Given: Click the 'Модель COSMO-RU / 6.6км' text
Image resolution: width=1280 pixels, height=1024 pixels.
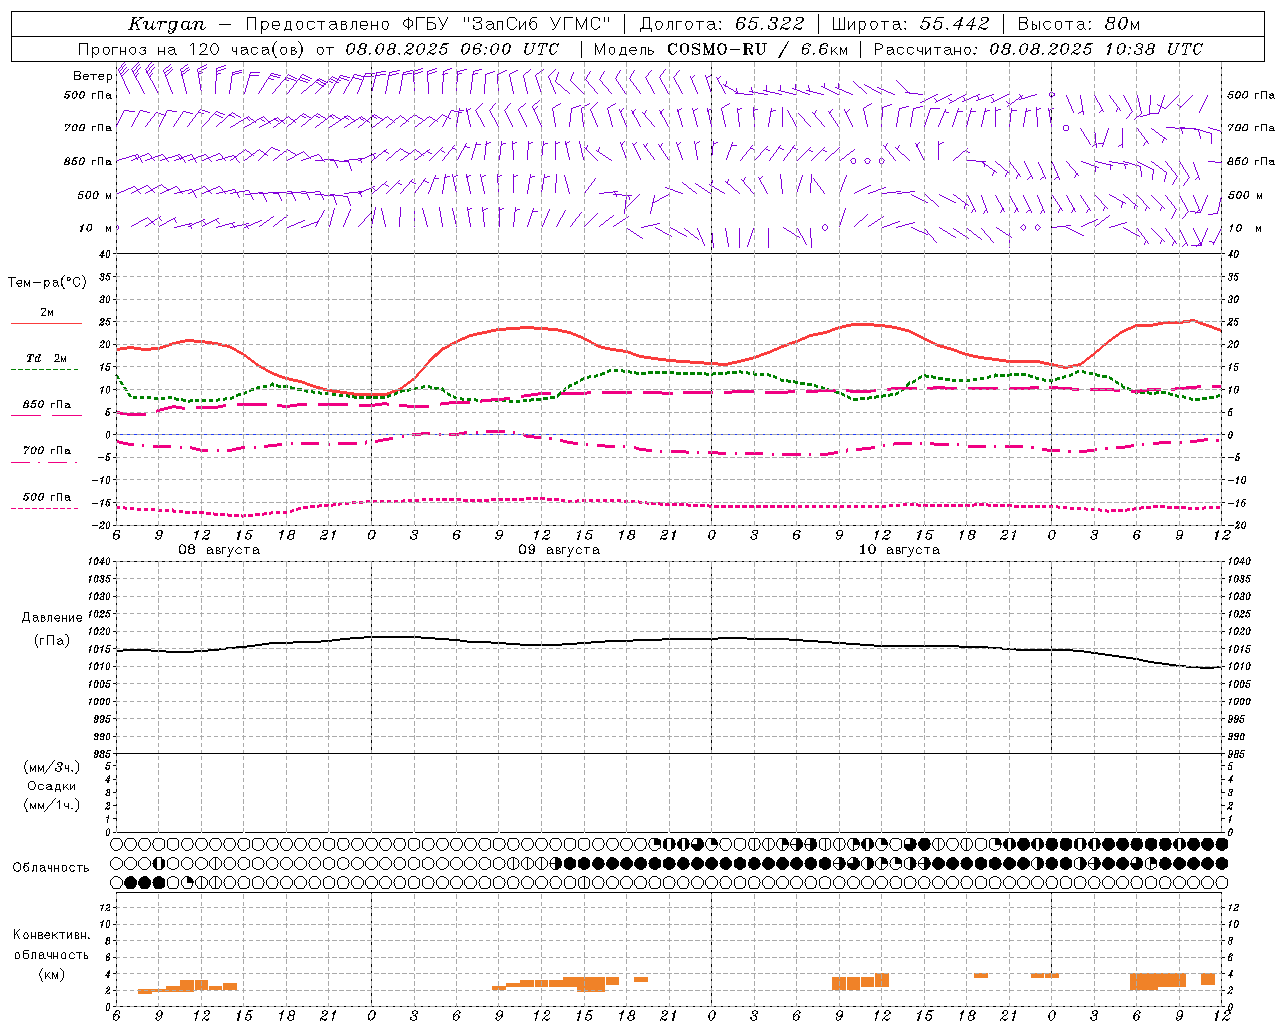Looking at the screenshot, I should (721, 49).
